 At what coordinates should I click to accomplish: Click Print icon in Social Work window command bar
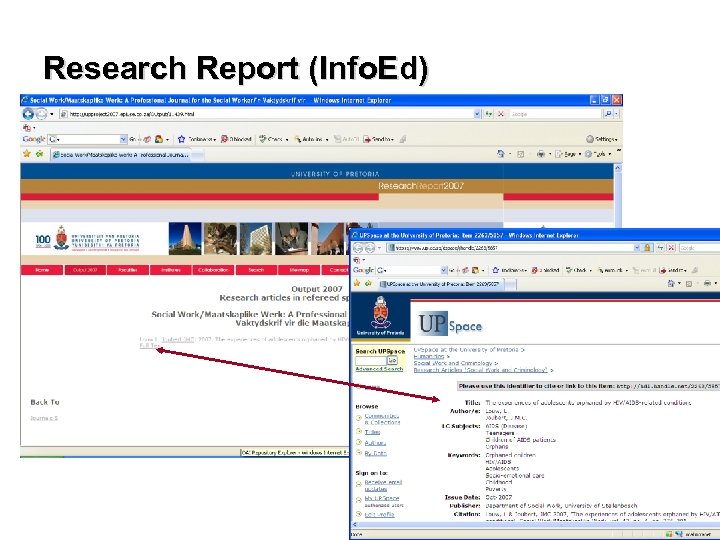[x=541, y=154]
